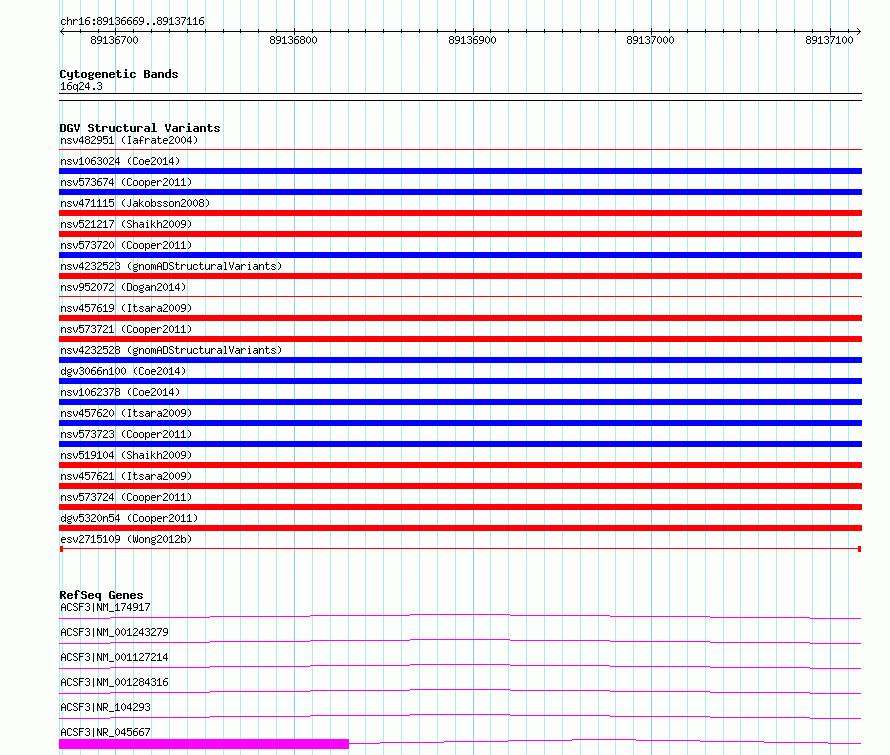
Task: Open variant nsv952072 (Dogan2014)
Action: pyautogui.click(x=123, y=287)
